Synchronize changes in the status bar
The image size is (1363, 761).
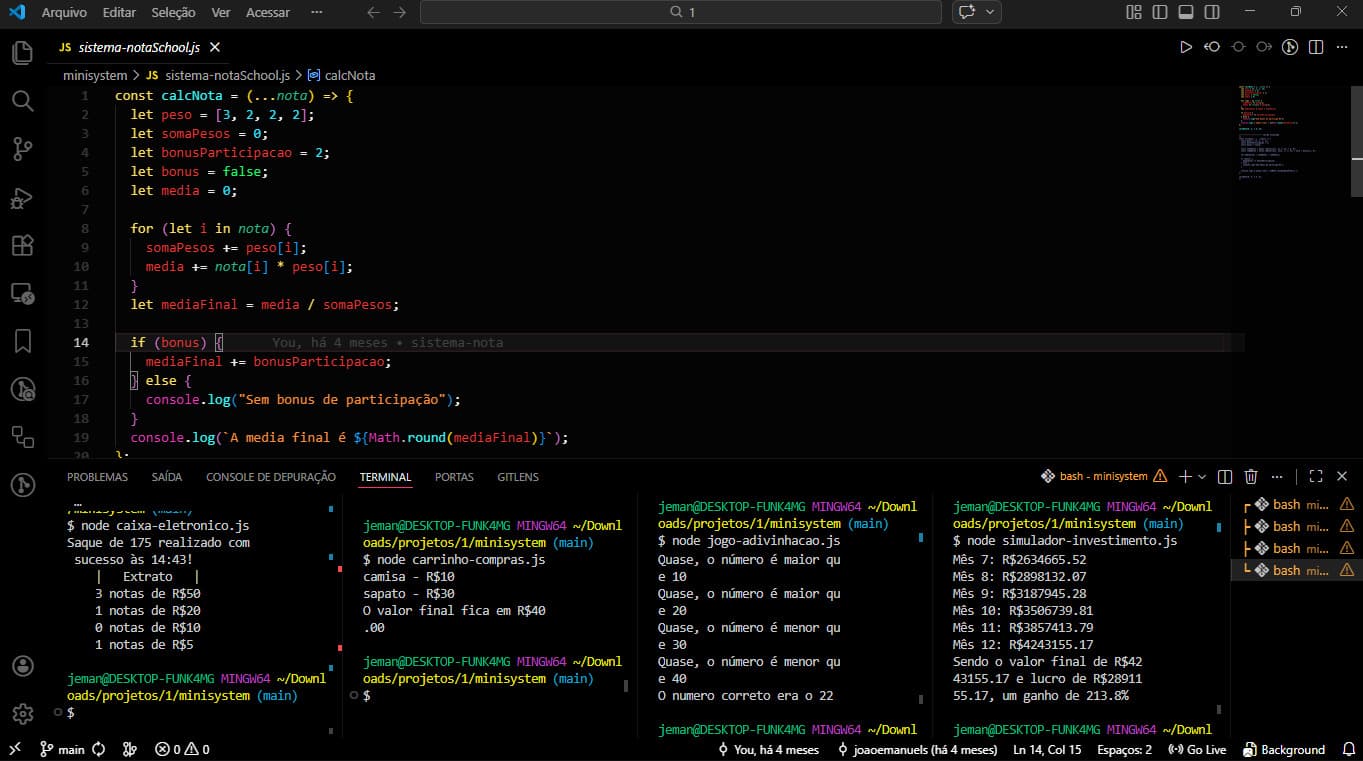[98, 749]
